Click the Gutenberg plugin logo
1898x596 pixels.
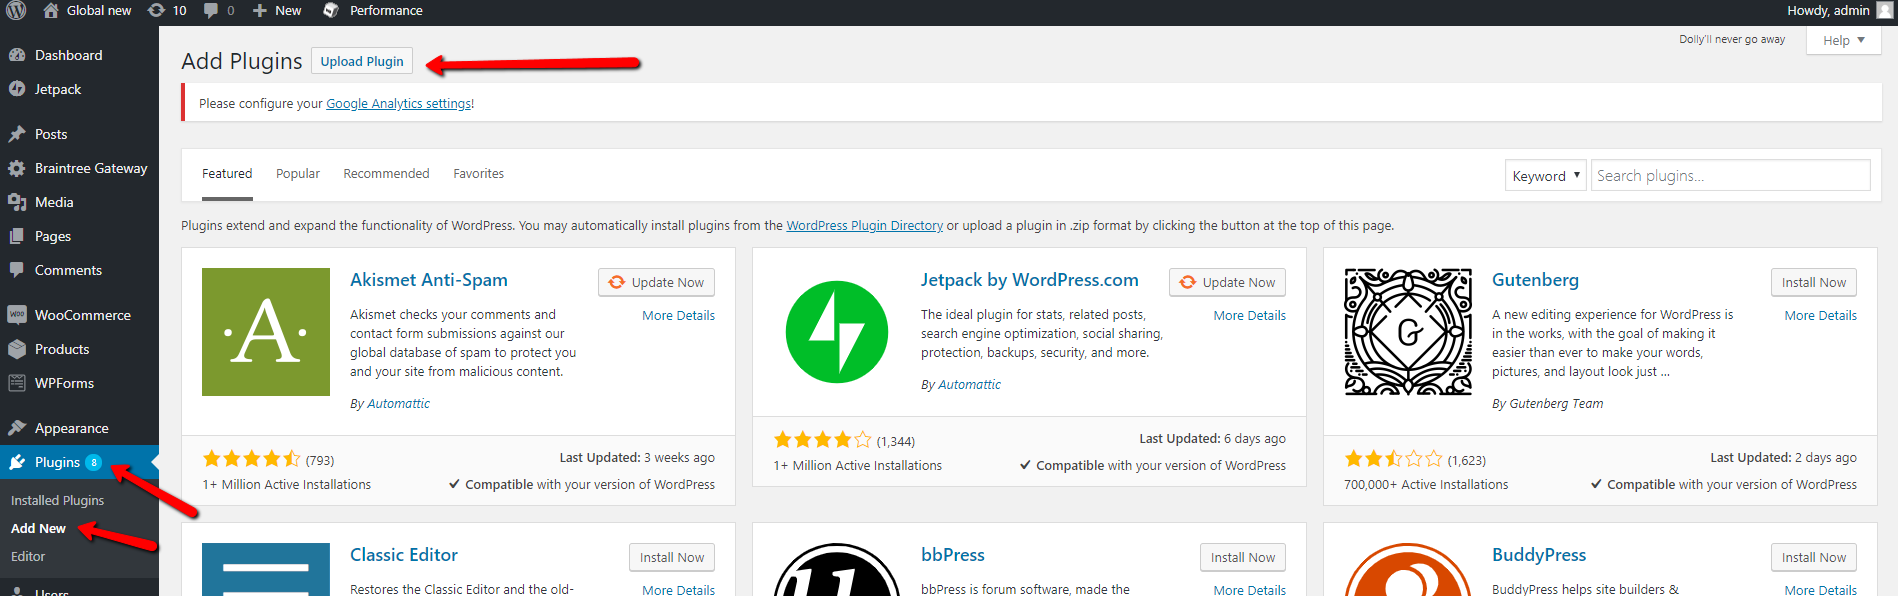(1408, 332)
